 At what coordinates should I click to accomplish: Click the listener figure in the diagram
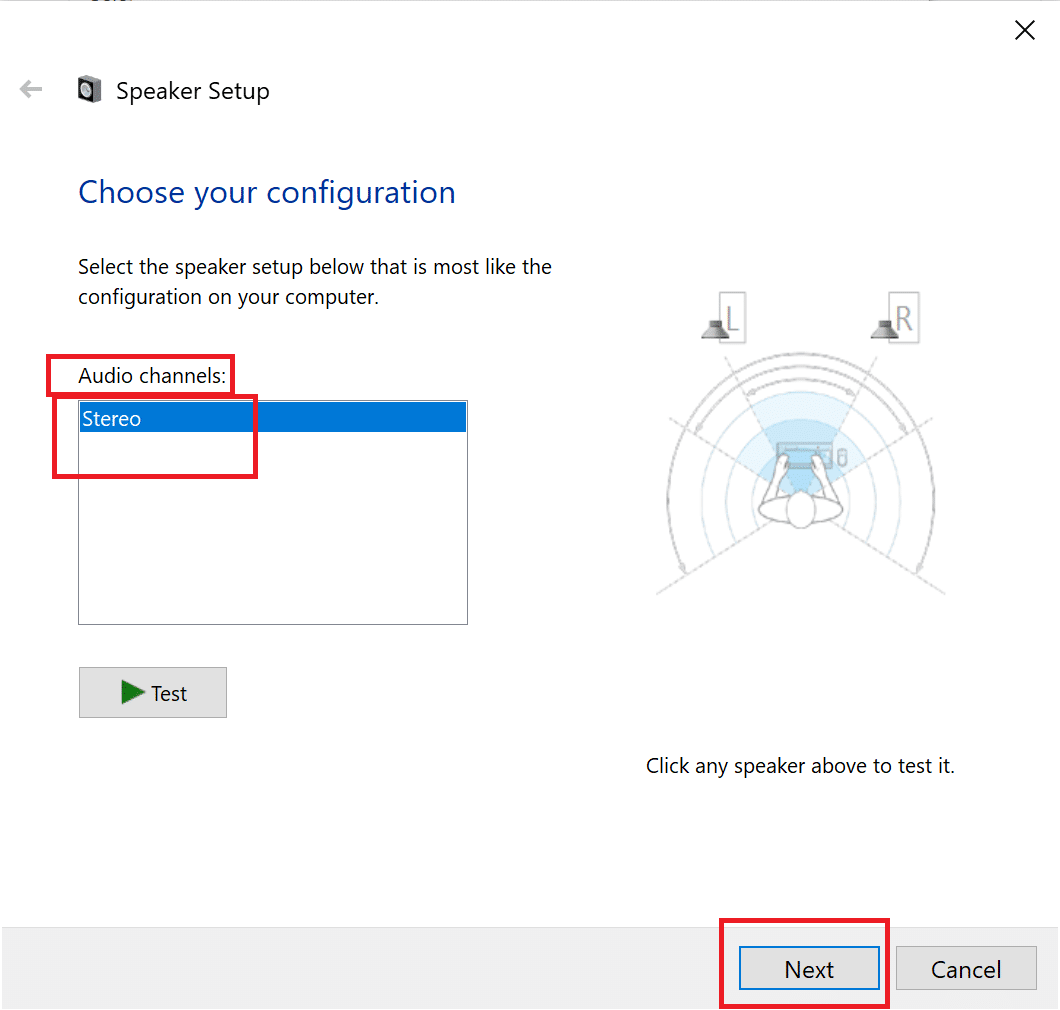800,507
